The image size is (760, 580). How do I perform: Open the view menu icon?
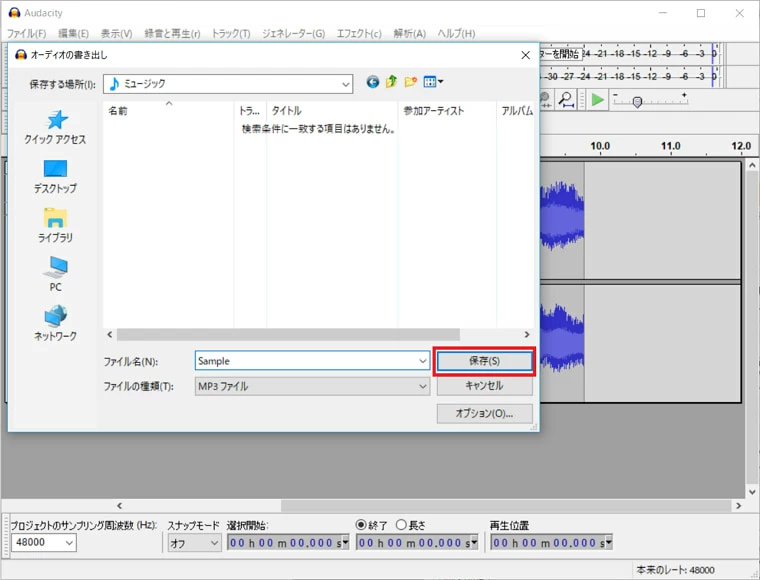(432, 83)
